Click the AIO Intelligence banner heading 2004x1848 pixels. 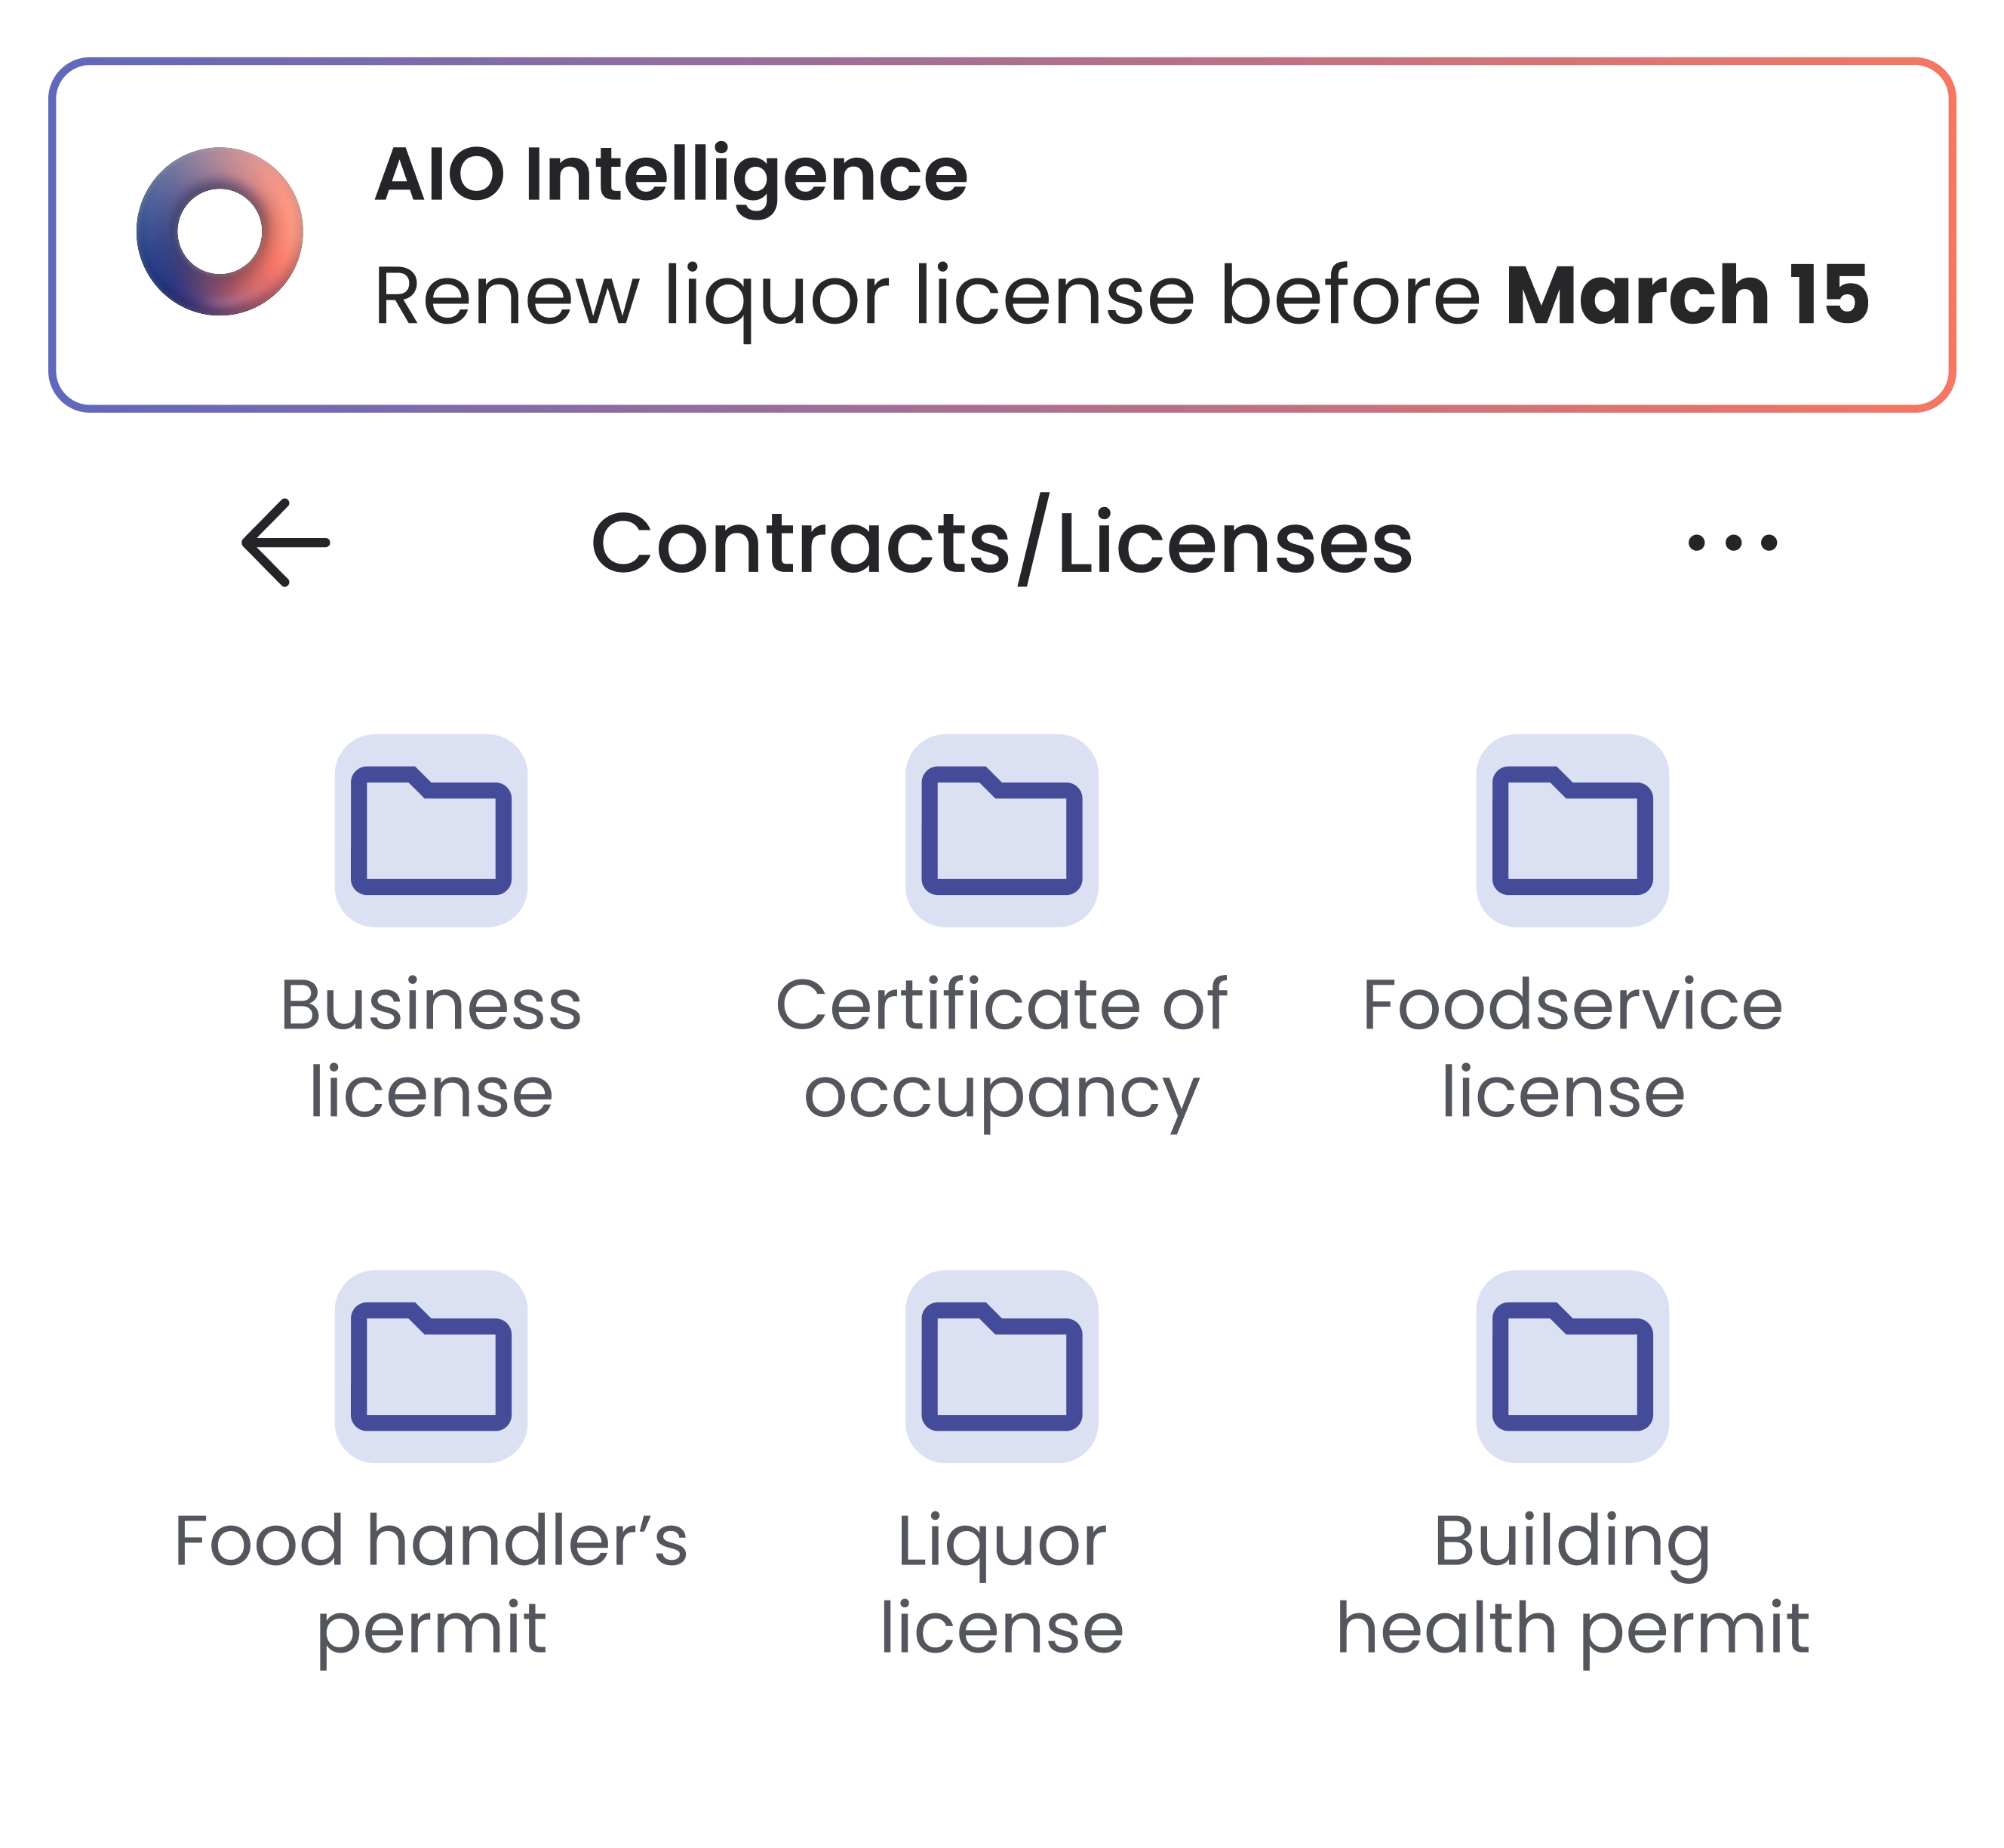[x=671, y=176]
